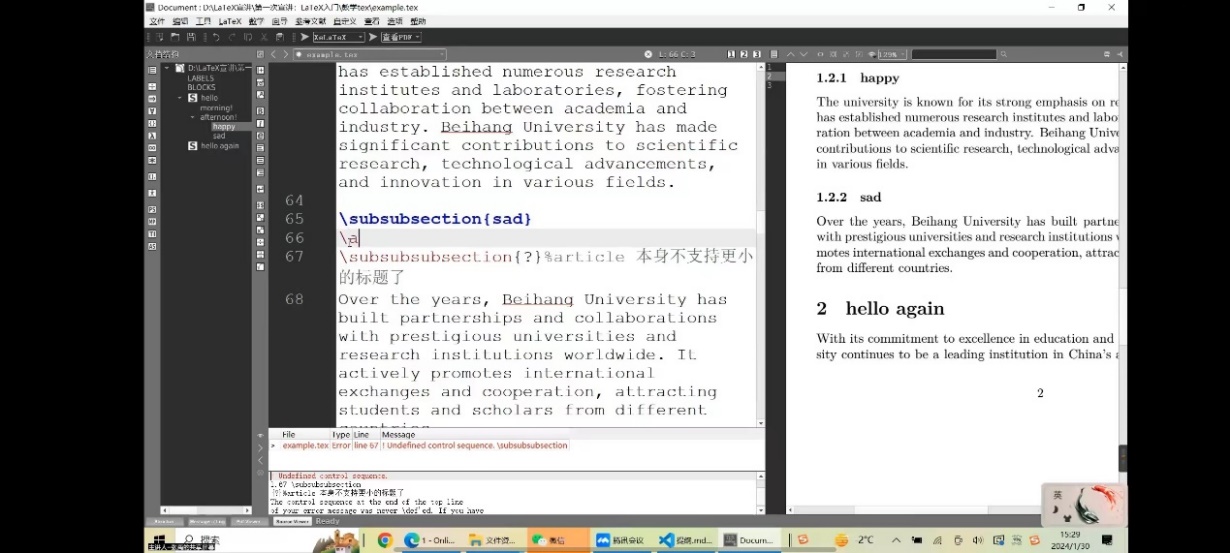The height and width of the screenshot is (553, 1230).
Task: Click the green compile arrow before XeLaTeX
Action: coord(305,37)
